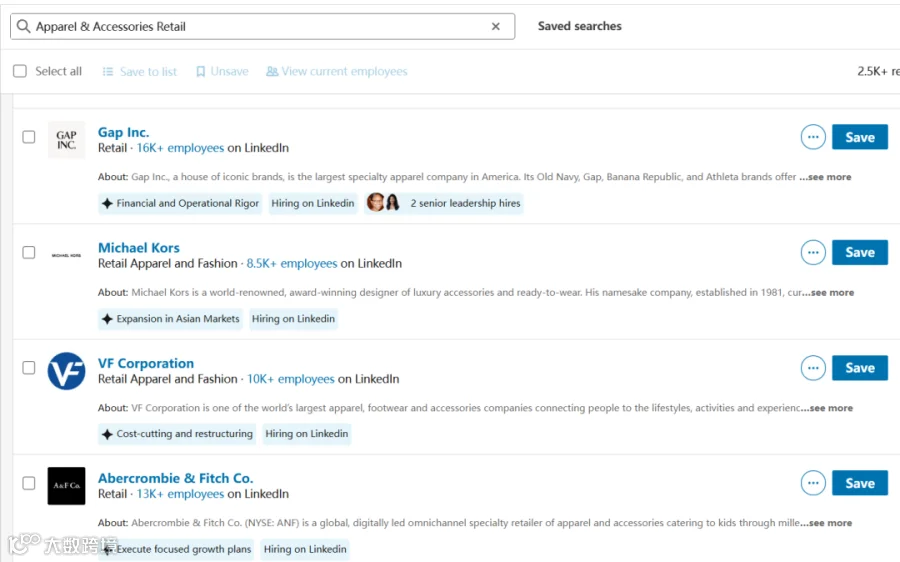Click the Cost-cutting and restructuring tag
900x562 pixels.
177,434
